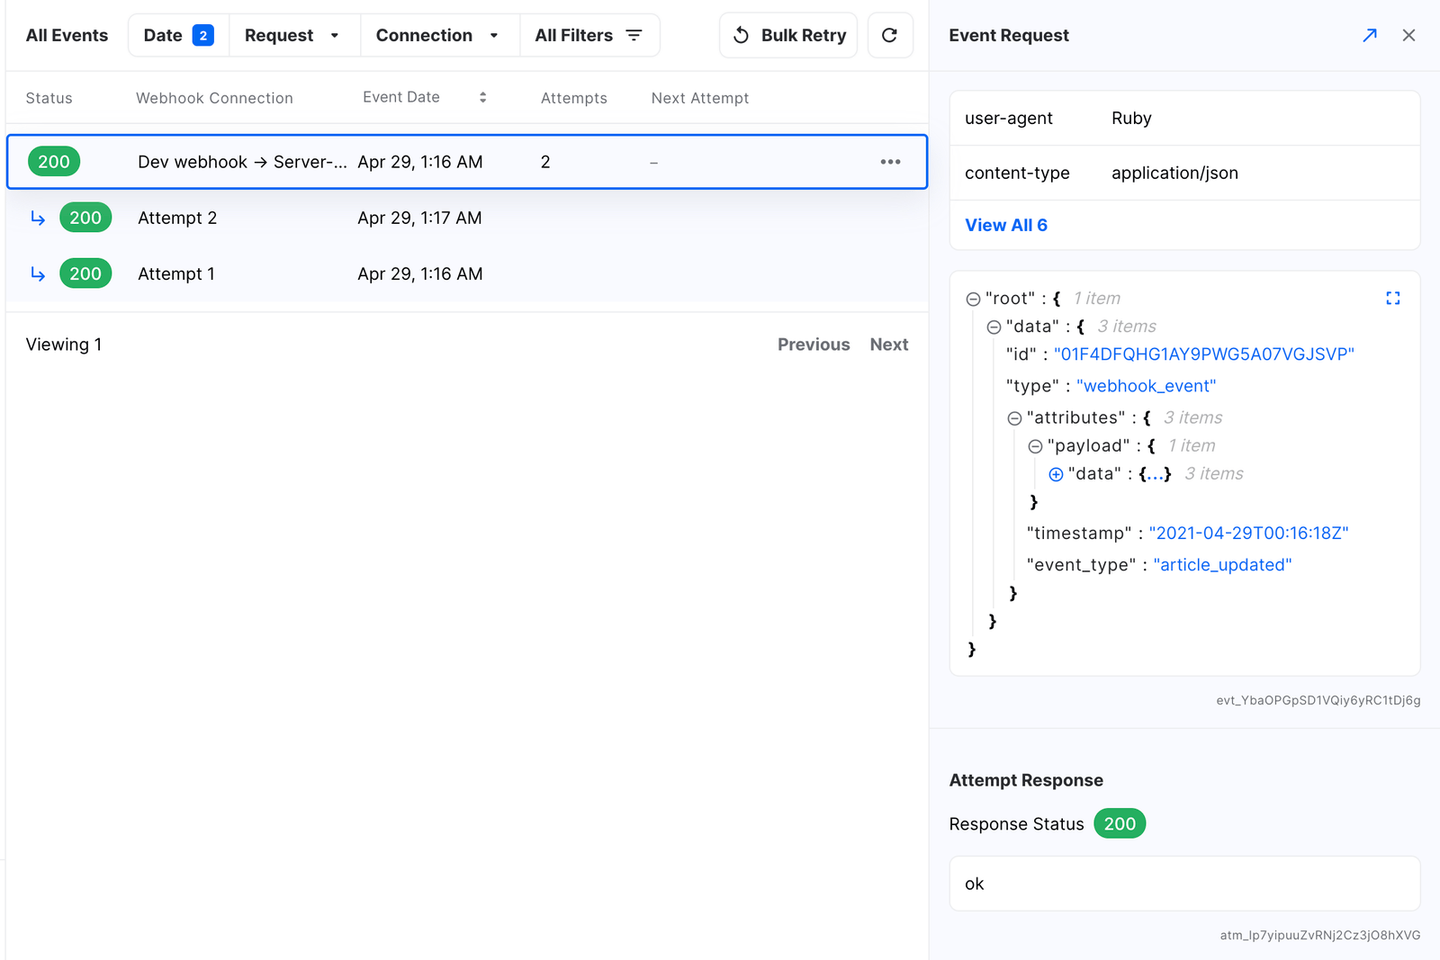This screenshot has width=1440, height=960.
Task: Close the Event Request panel
Action: click(1409, 34)
